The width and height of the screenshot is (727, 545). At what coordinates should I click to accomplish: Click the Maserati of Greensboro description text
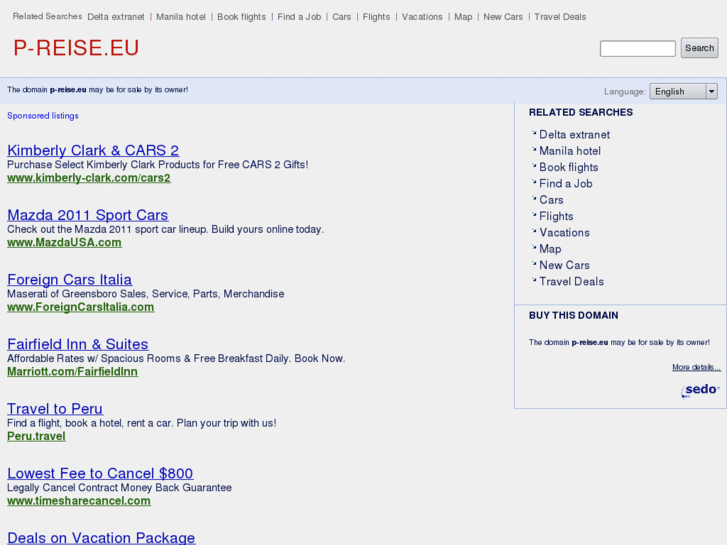pos(146,294)
